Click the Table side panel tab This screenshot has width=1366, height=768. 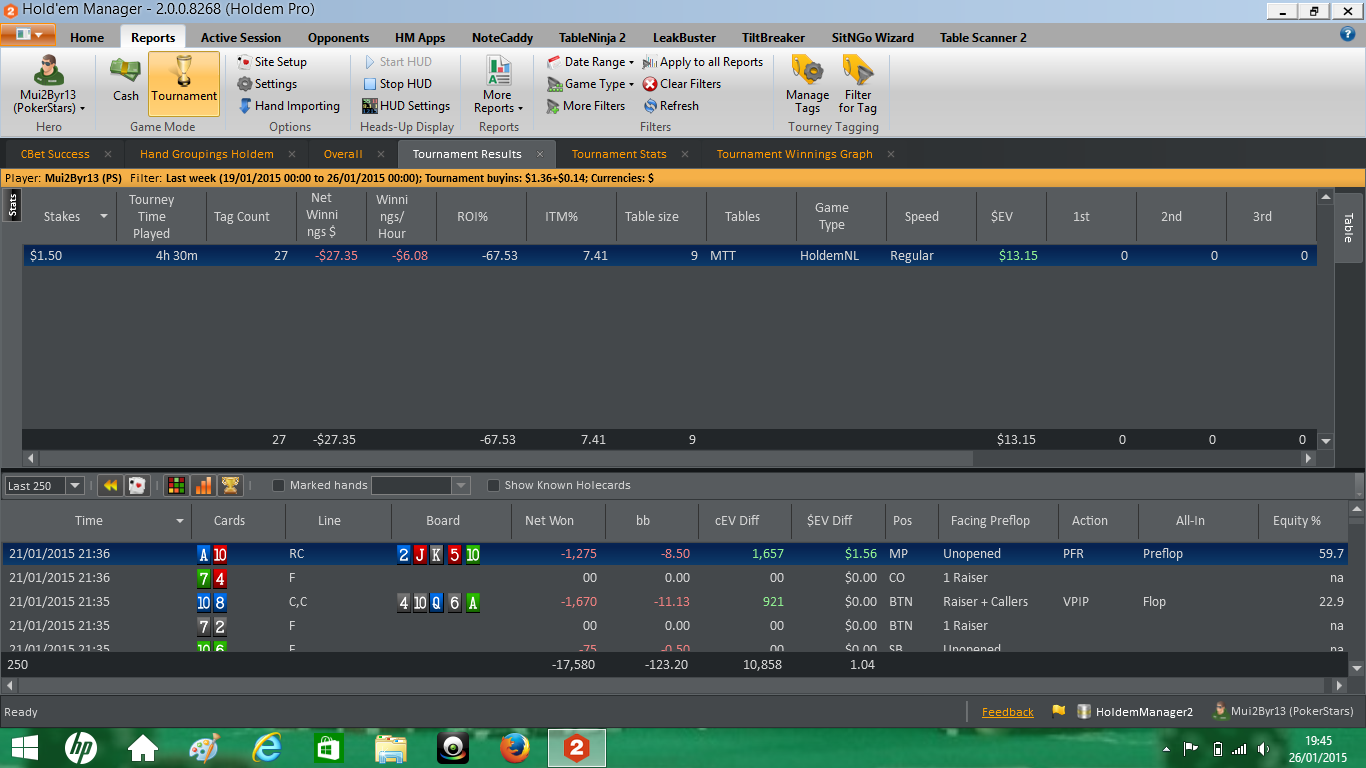pyautogui.click(x=1348, y=227)
